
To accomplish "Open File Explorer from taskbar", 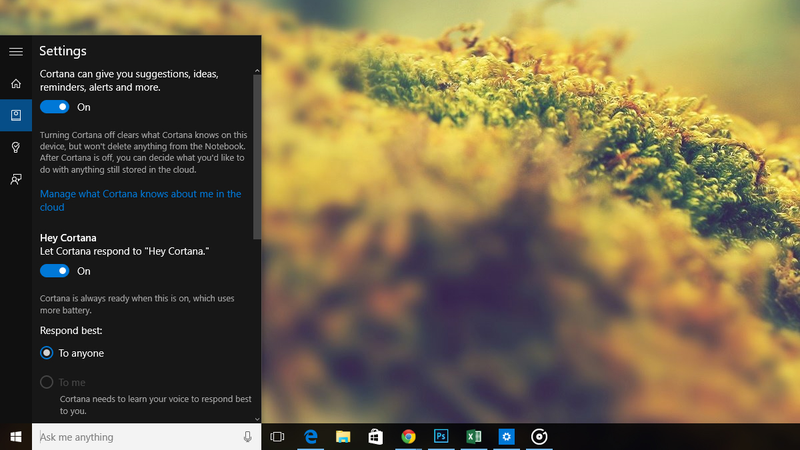I will (343, 437).
